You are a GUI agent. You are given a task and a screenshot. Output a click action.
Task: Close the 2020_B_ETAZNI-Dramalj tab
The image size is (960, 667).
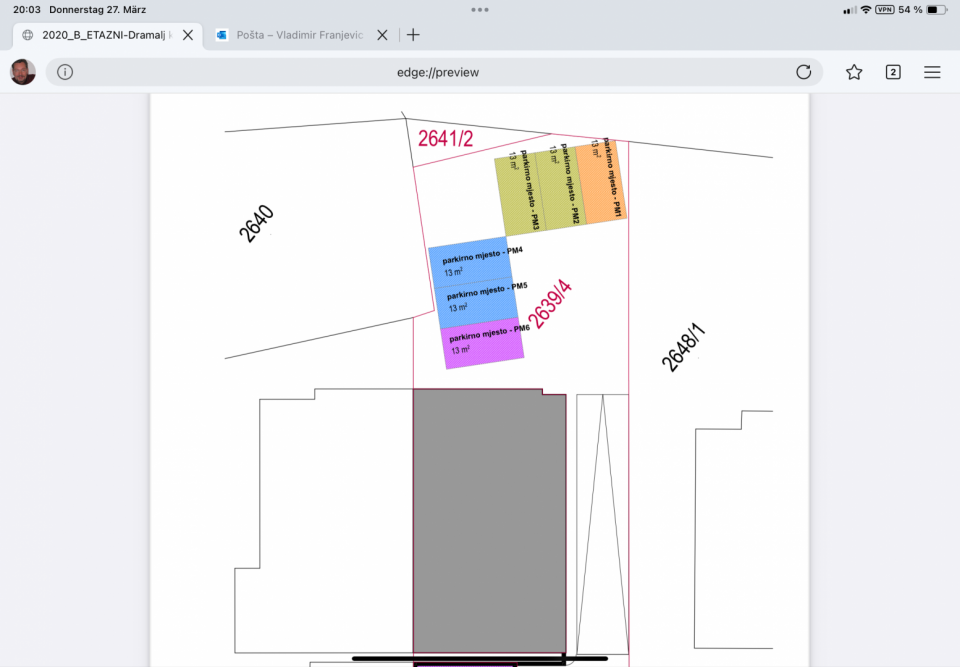[x=188, y=34]
